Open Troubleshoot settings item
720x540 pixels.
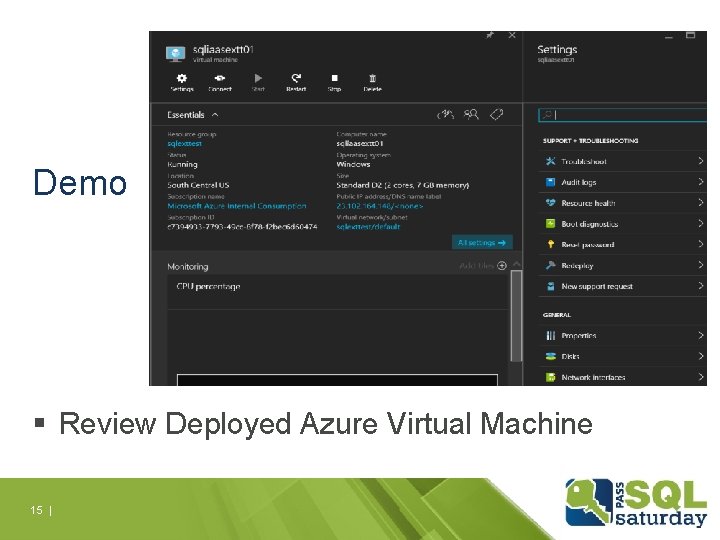click(622, 161)
